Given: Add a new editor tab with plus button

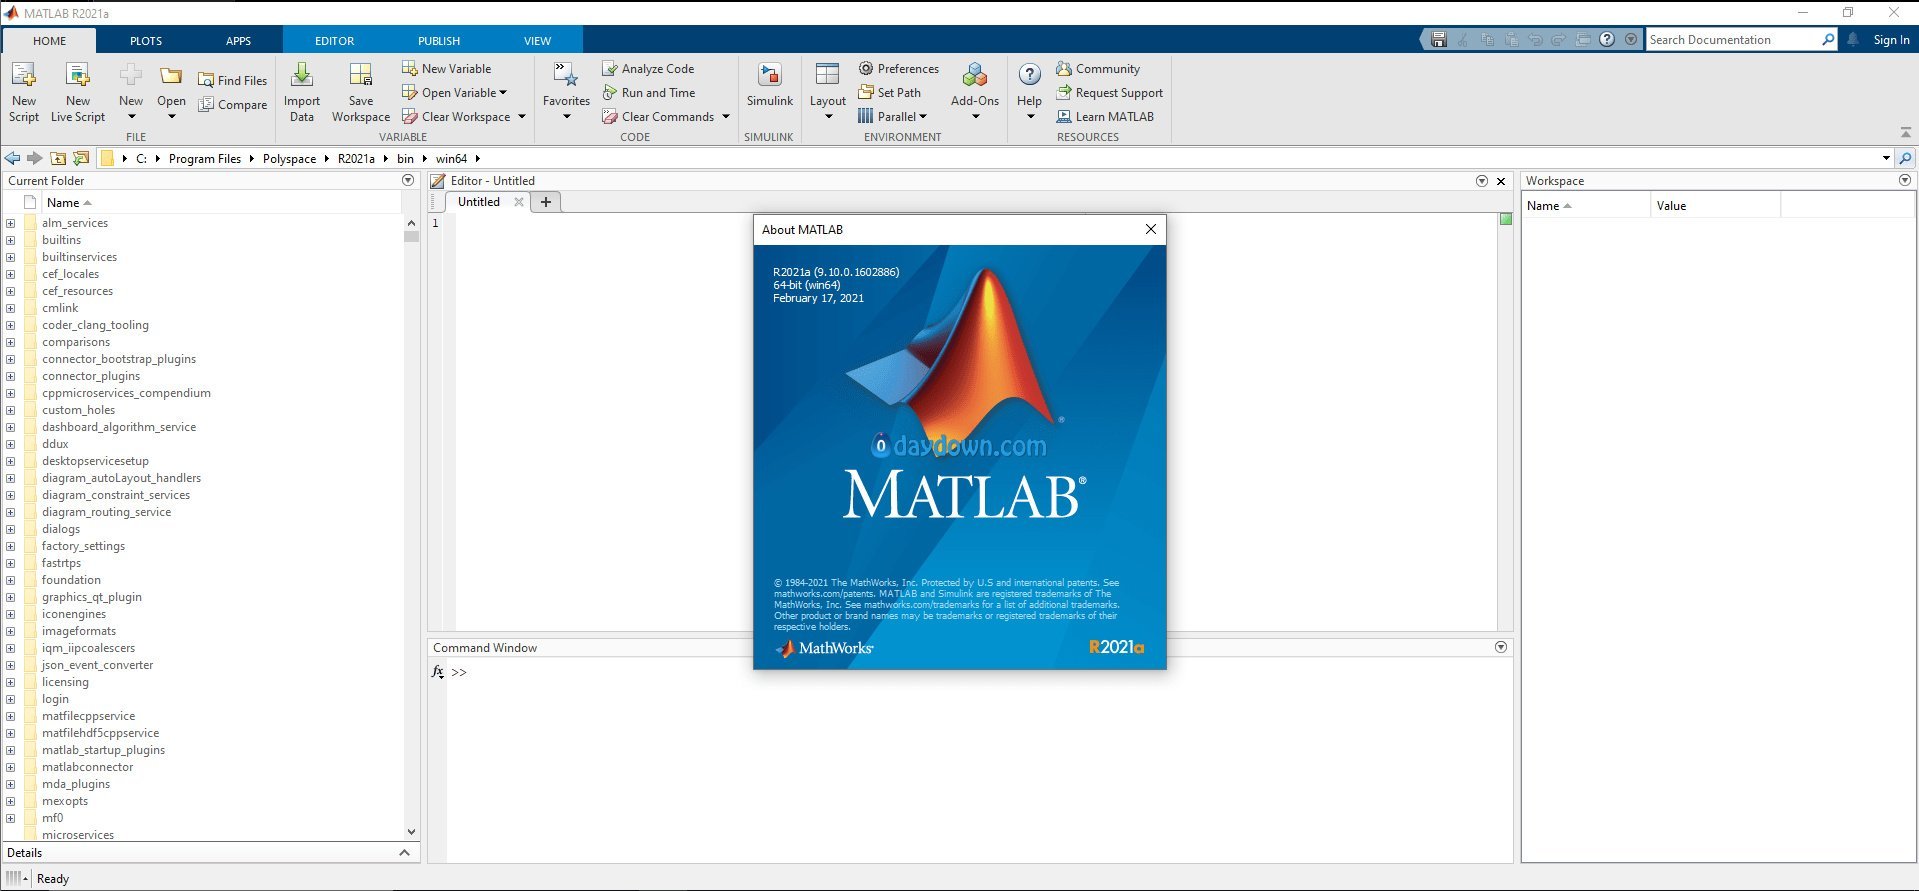Looking at the screenshot, I should [x=546, y=202].
